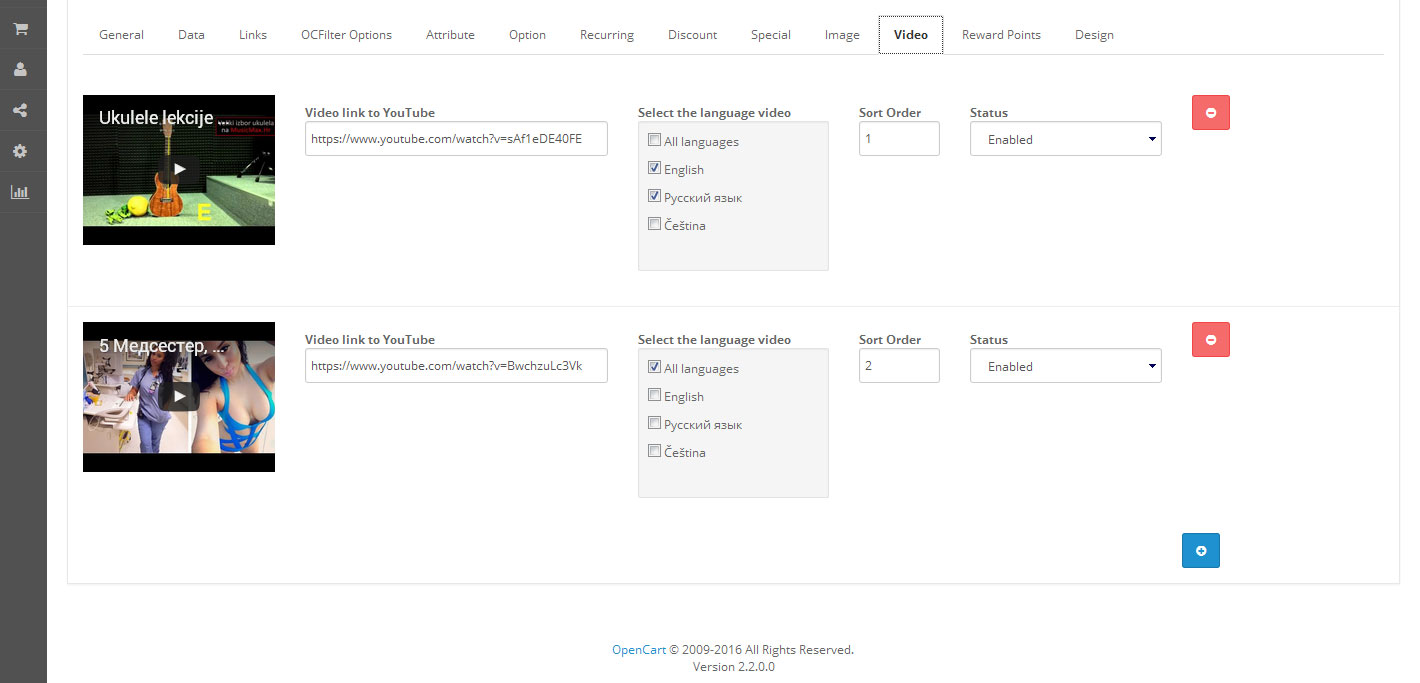Open the Reward Points tab
This screenshot has width=1420, height=683.
tap(1001, 35)
